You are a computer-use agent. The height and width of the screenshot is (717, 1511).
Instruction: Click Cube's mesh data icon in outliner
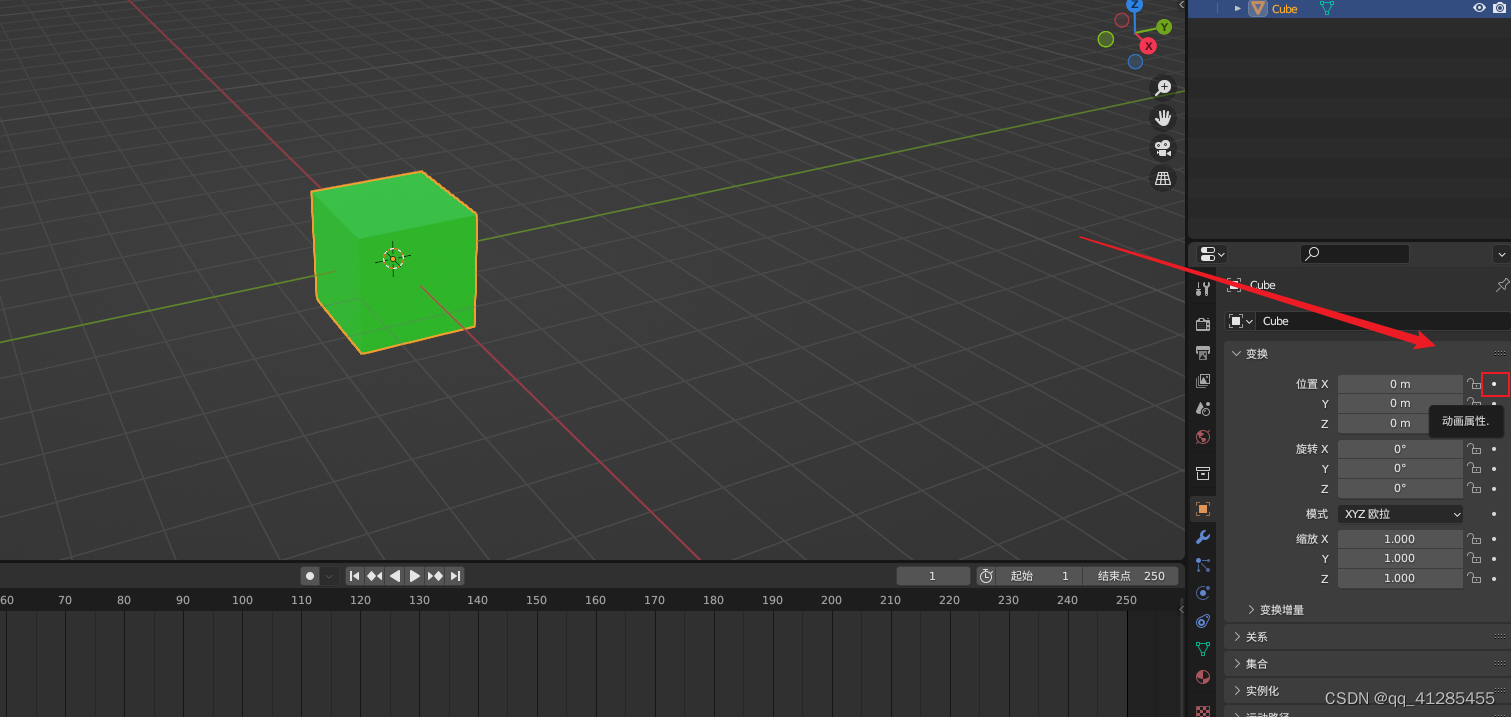tap(1327, 8)
